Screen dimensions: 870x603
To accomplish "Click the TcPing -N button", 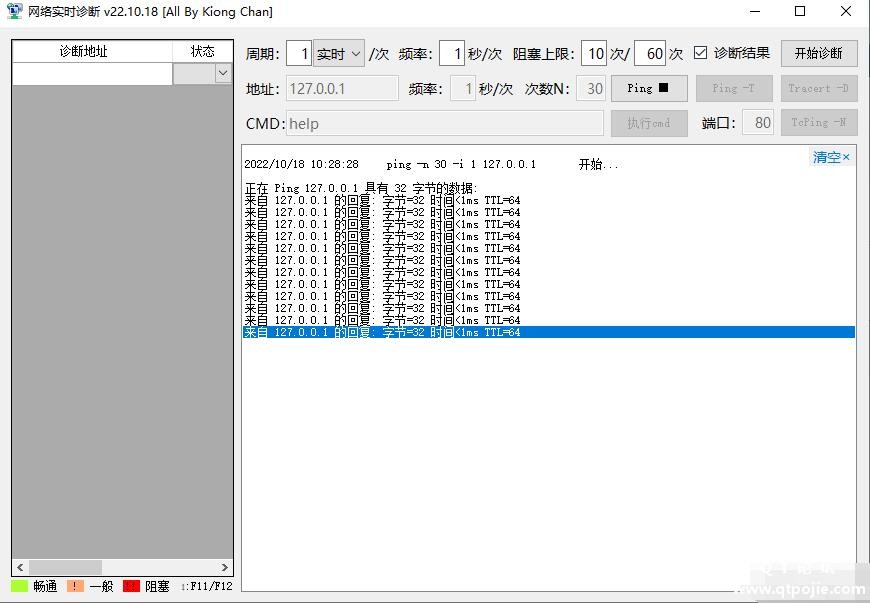I will pyautogui.click(x=819, y=123).
